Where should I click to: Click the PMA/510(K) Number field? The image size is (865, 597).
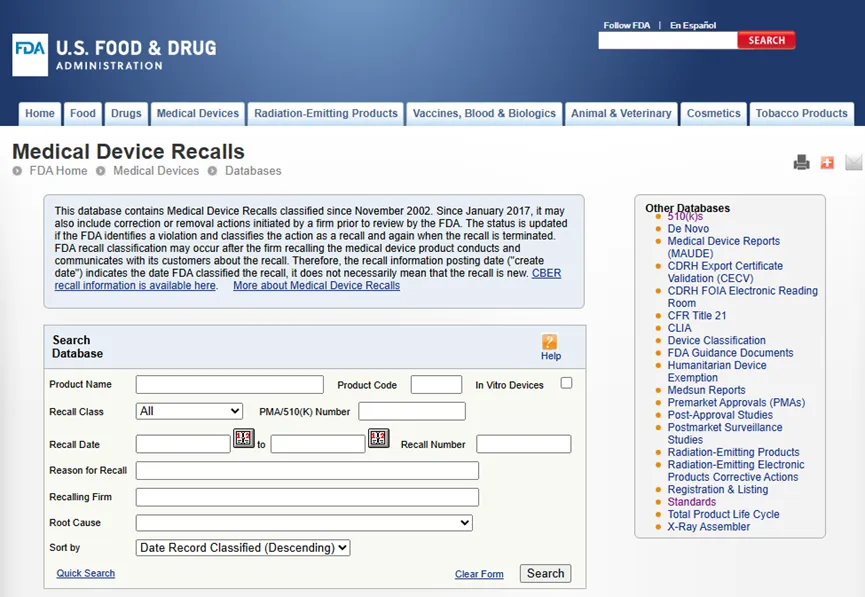[x=412, y=411]
